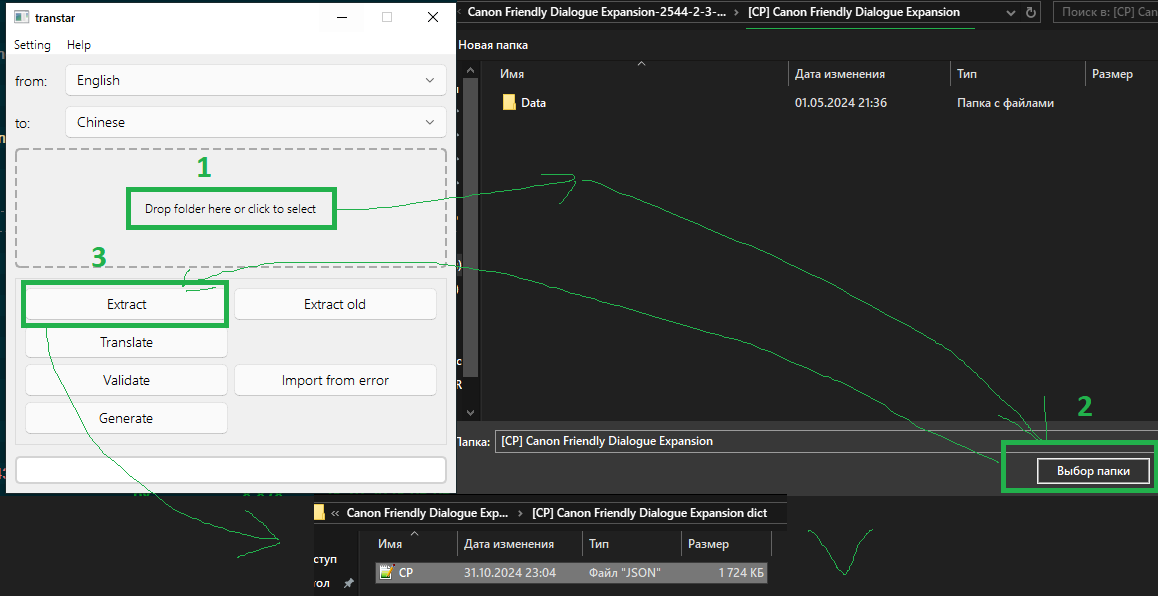Click the pin icon in the lower sidebar
1158x596 pixels.
[x=348, y=583]
